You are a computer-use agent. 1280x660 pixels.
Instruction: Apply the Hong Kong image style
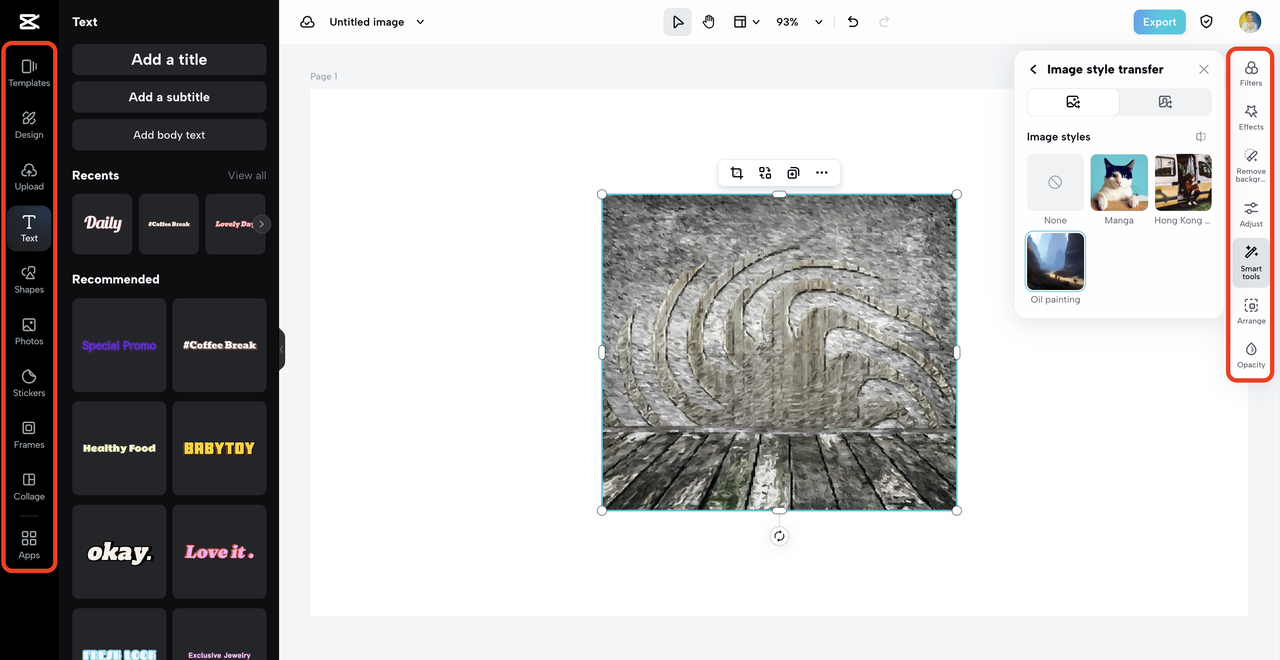[x=1183, y=182]
